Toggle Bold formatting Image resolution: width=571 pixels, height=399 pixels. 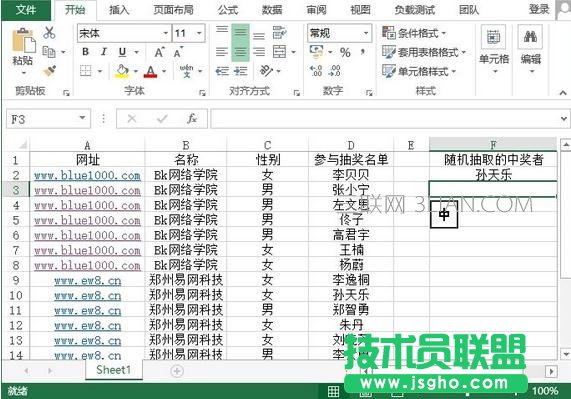(x=86, y=52)
